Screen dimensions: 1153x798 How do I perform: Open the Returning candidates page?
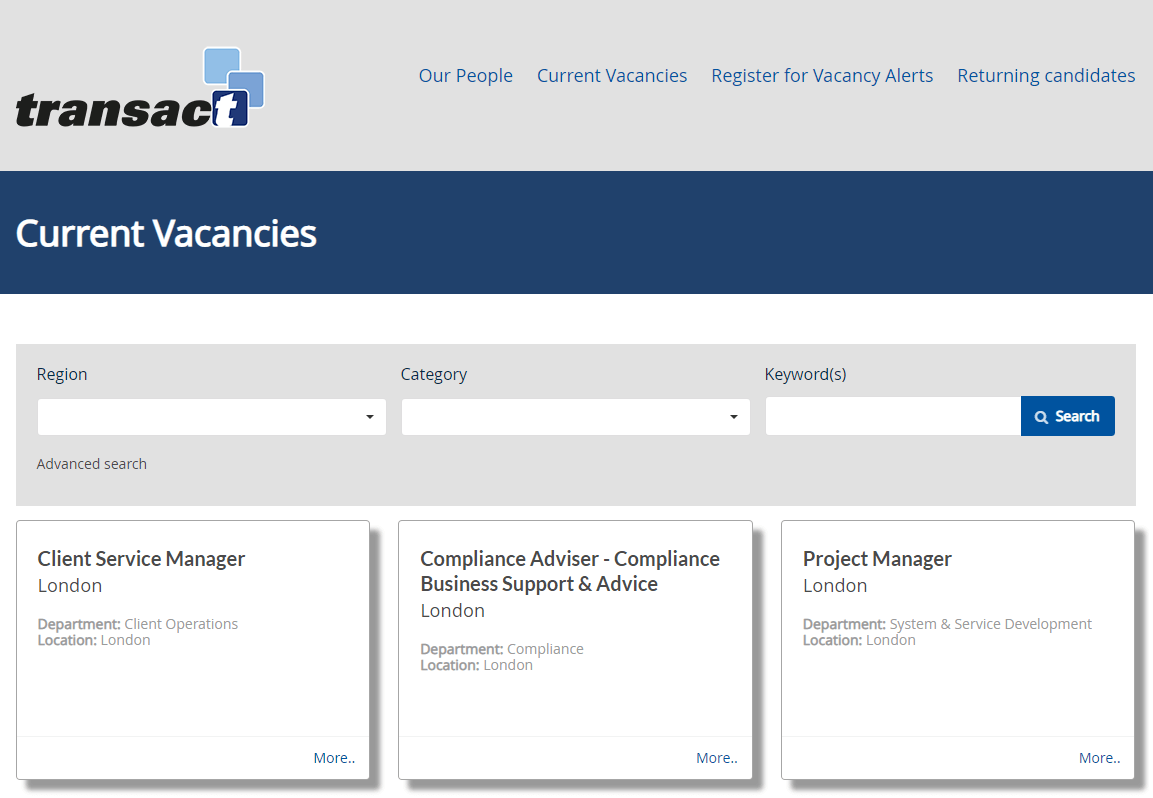click(1045, 75)
